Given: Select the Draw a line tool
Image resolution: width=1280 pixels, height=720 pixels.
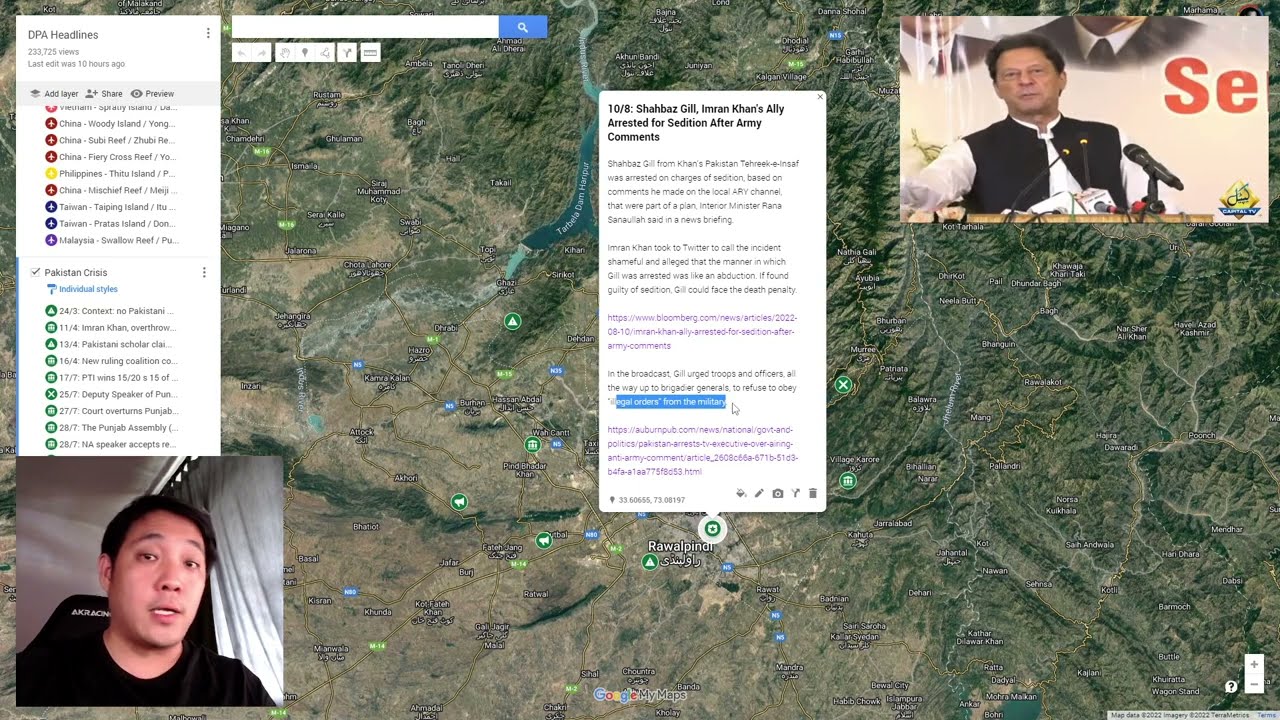Looking at the screenshot, I should click(326, 53).
